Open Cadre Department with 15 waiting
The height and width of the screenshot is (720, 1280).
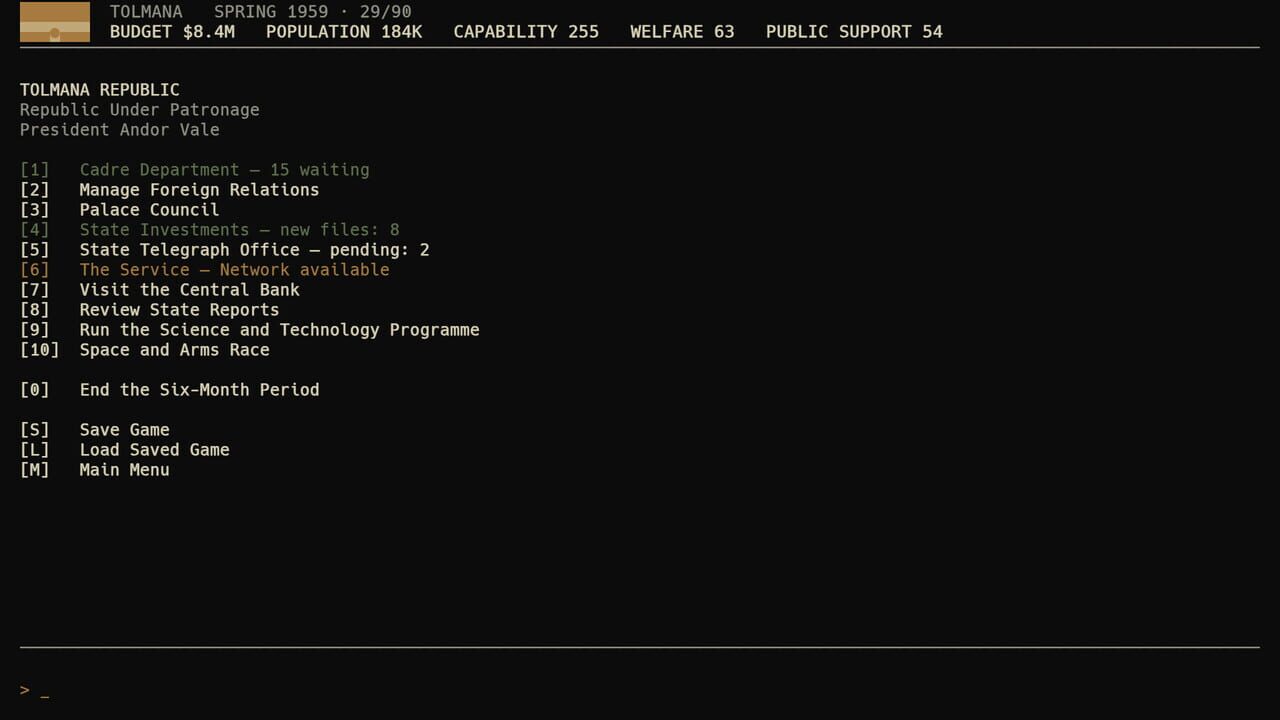point(195,170)
